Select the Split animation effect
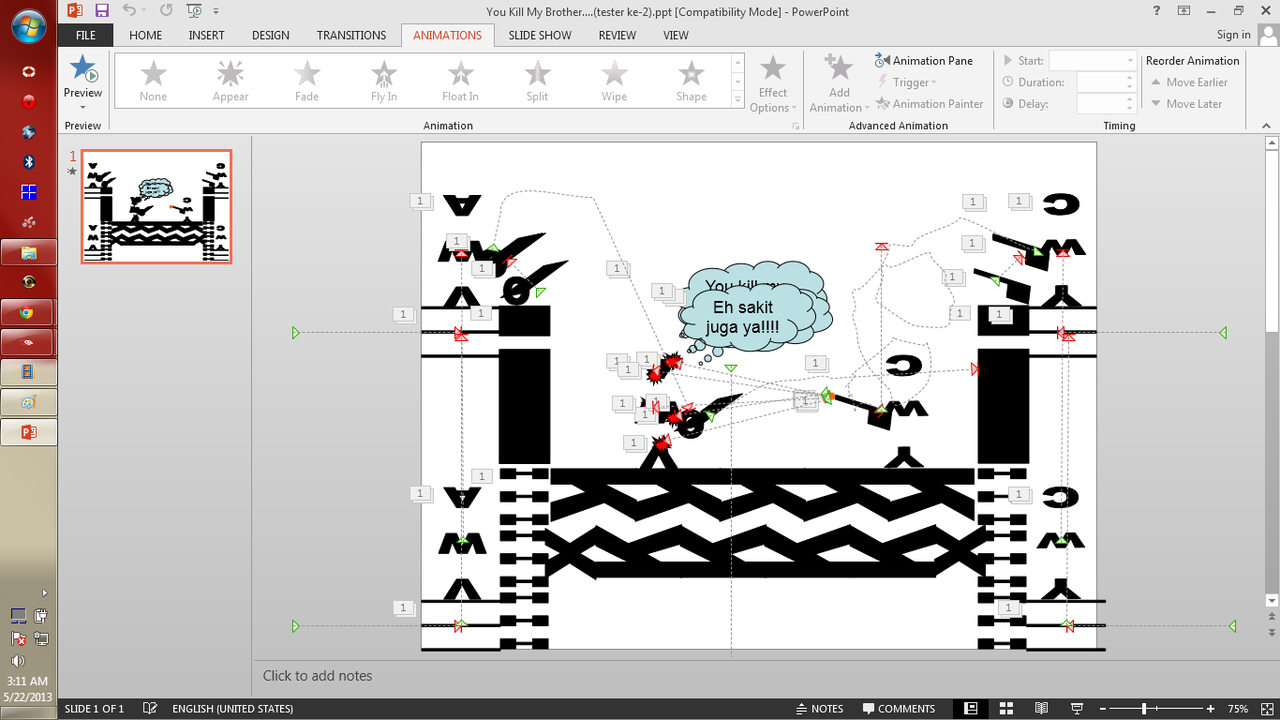The image size is (1280, 720). [x=537, y=80]
